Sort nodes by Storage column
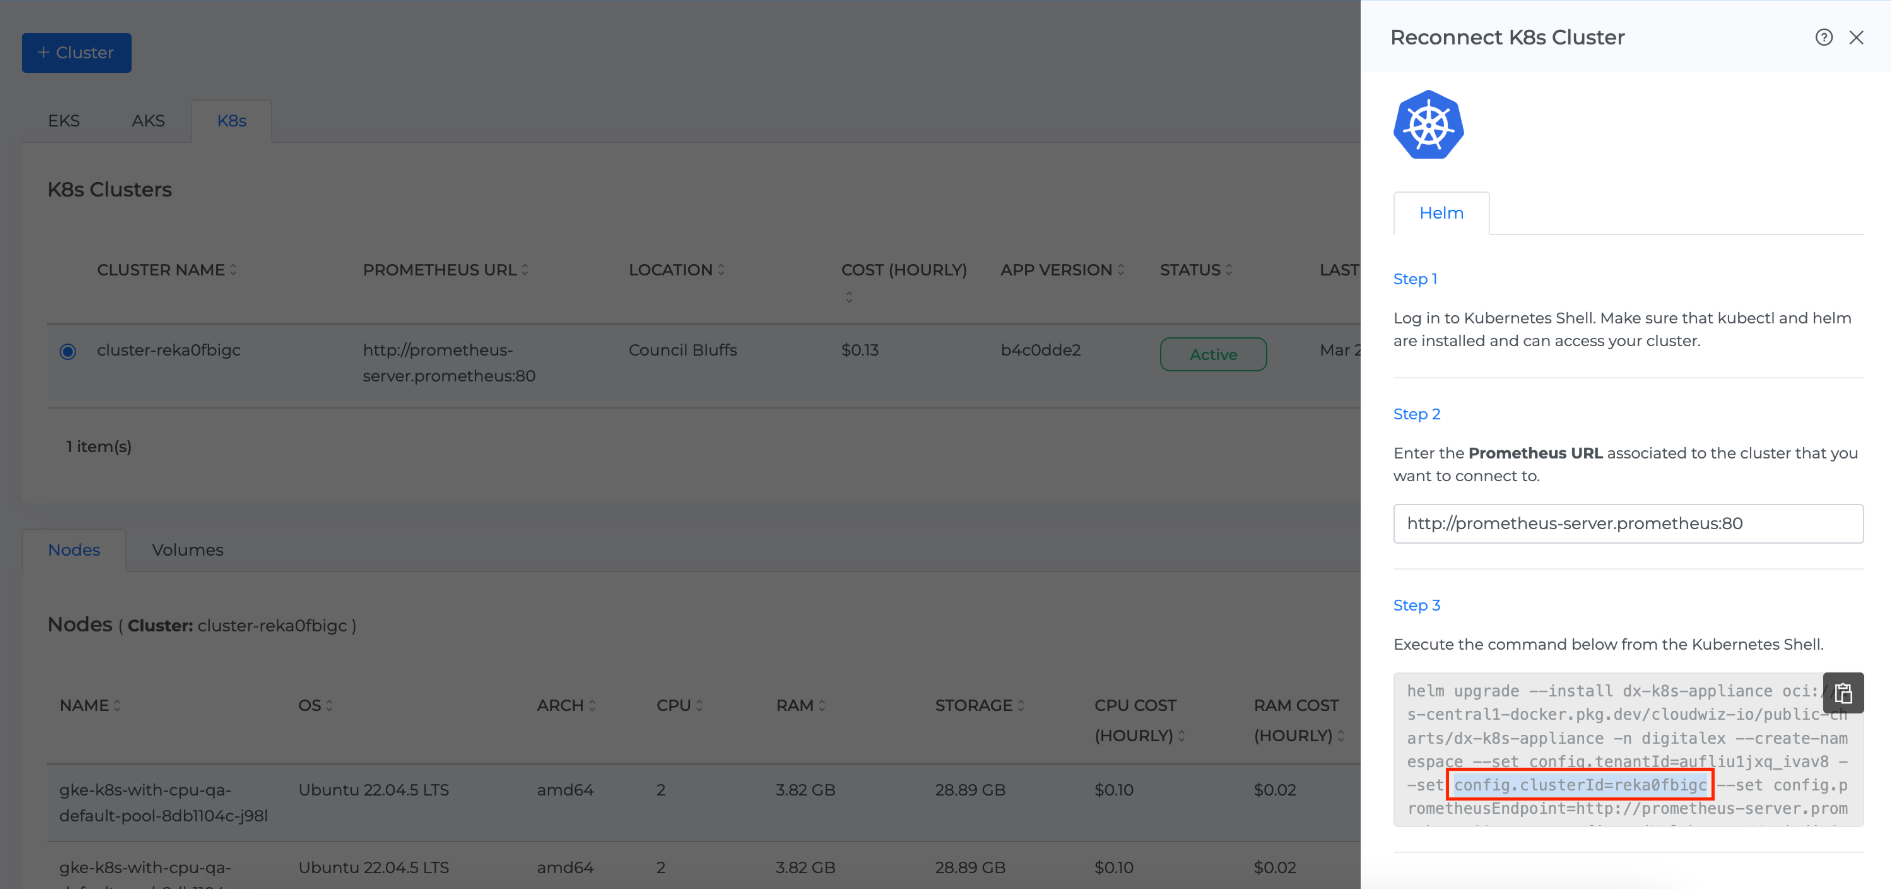 1021,706
